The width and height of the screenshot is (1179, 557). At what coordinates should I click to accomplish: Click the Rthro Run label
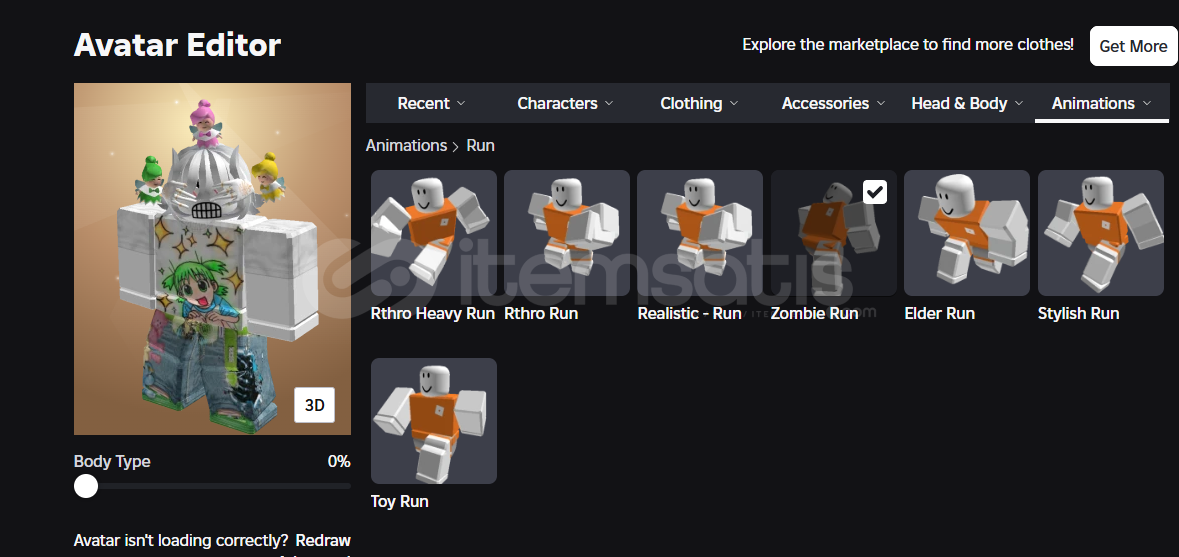point(541,313)
